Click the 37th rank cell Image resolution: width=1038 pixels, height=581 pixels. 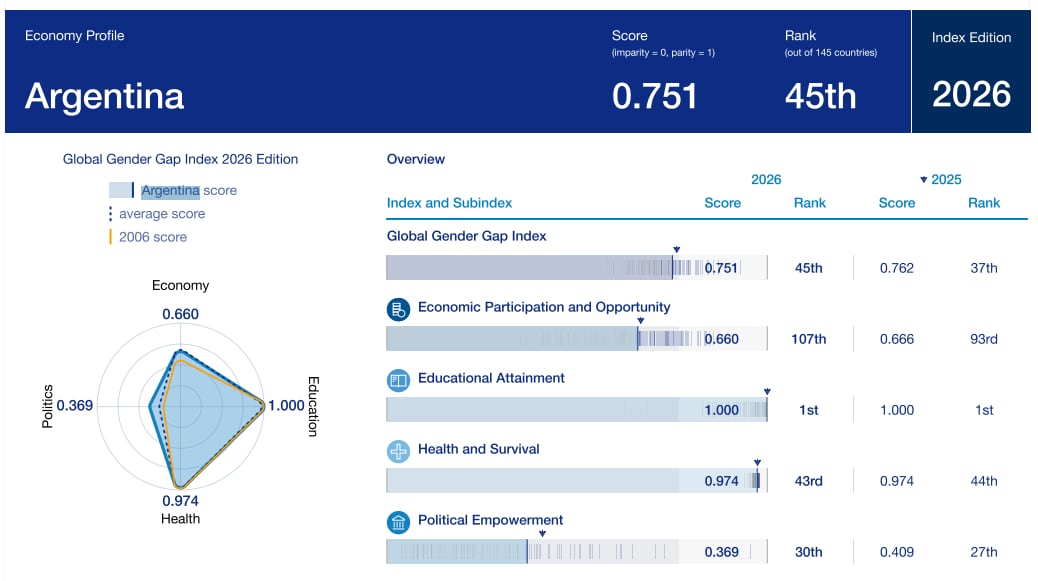click(x=984, y=268)
